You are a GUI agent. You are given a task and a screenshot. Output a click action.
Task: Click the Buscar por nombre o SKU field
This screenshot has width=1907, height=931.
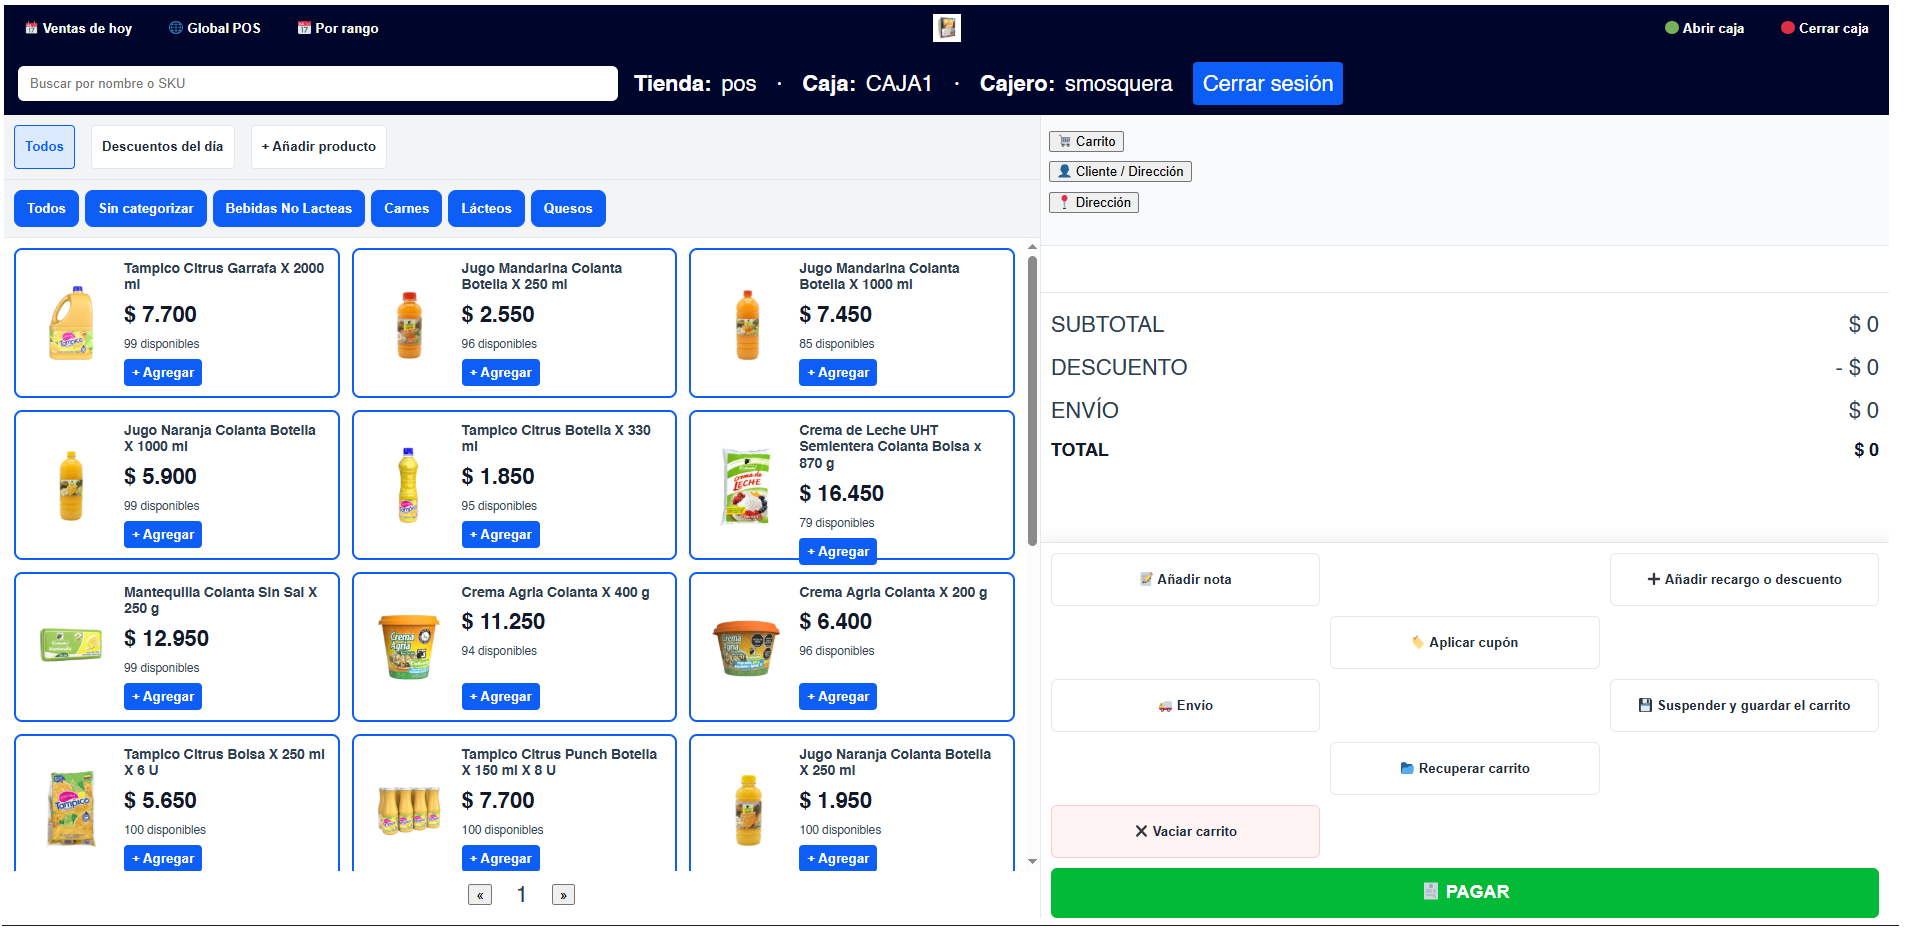pyautogui.click(x=317, y=84)
